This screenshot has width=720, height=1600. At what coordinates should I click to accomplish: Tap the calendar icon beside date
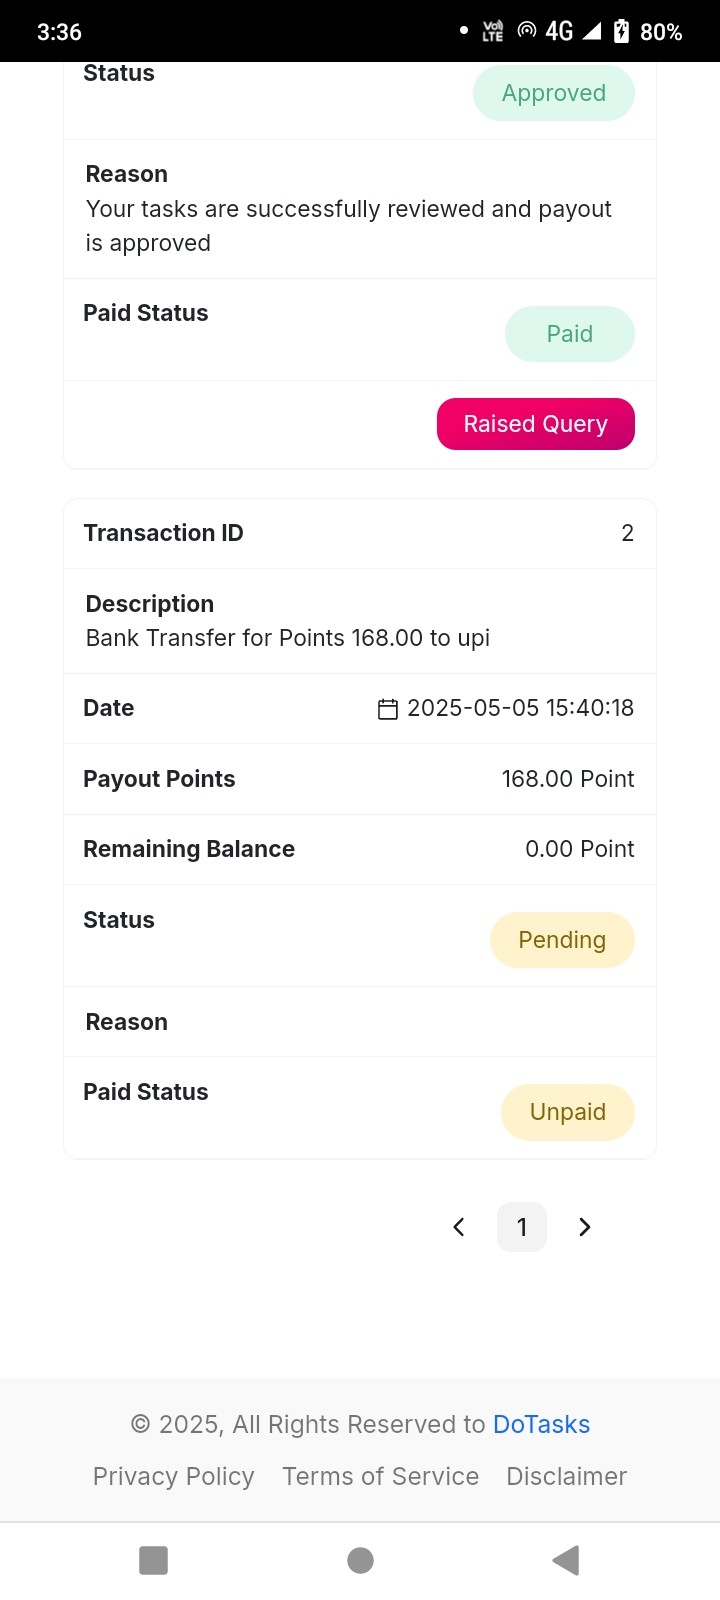click(x=388, y=709)
